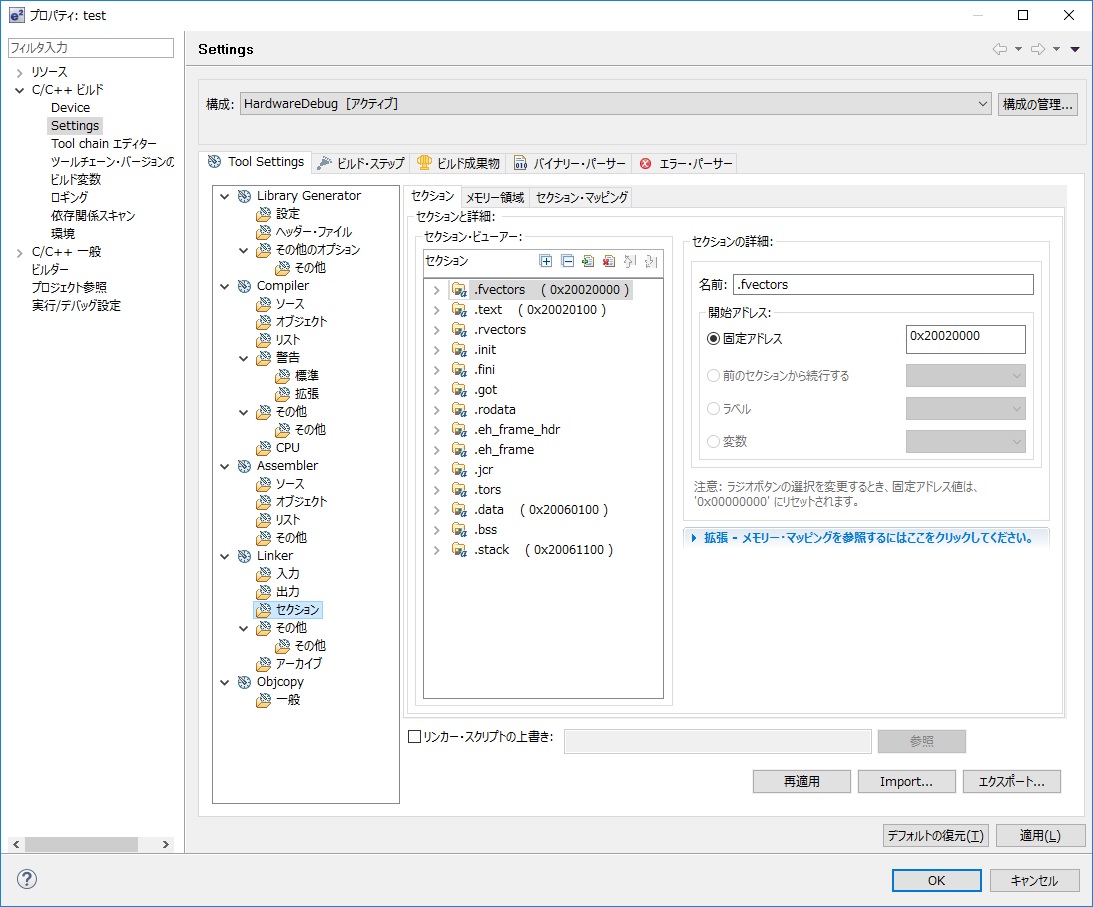Select the 固定アドレス radio button
The height and width of the screenshot is (907, 1093).
[713, 339]
